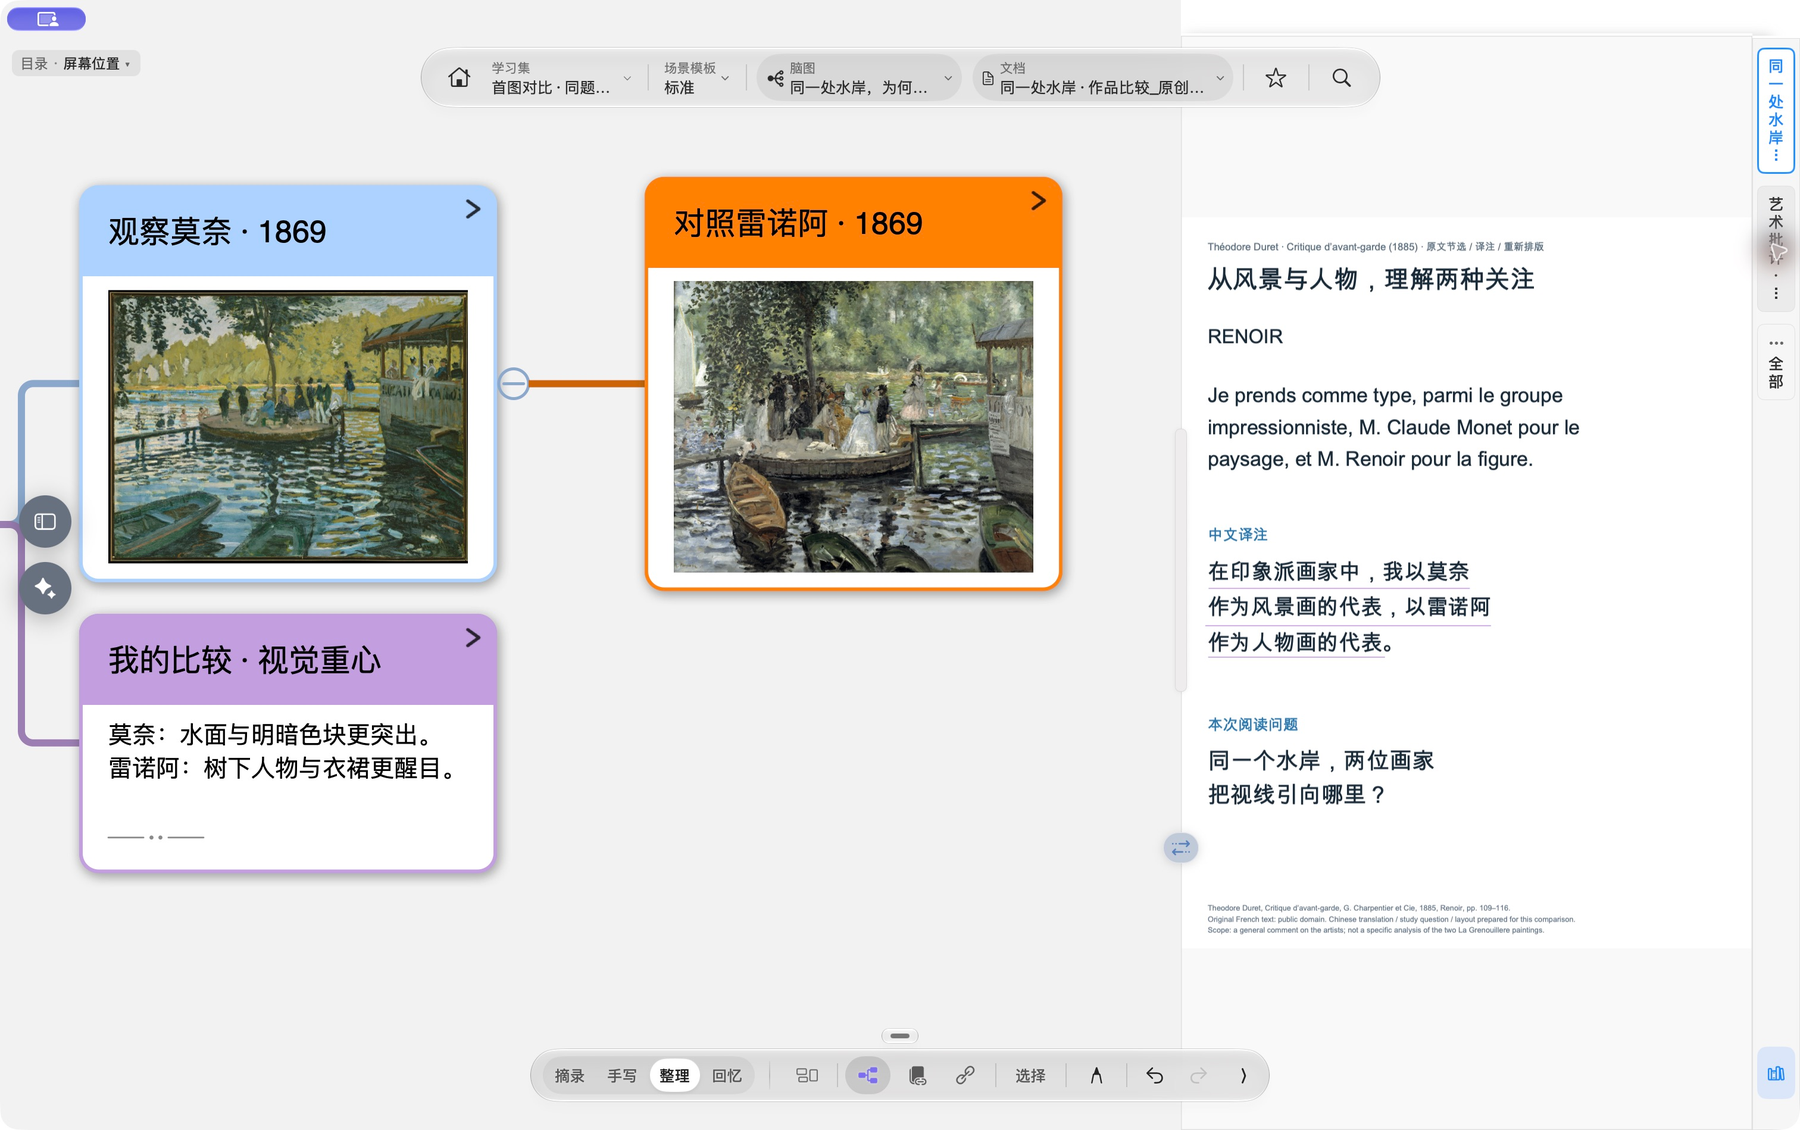Image resolution: width=1800 pixels, height=1130 pixels.
Task: Open the 学习集 dropdown
Action: tap(560, 78)
